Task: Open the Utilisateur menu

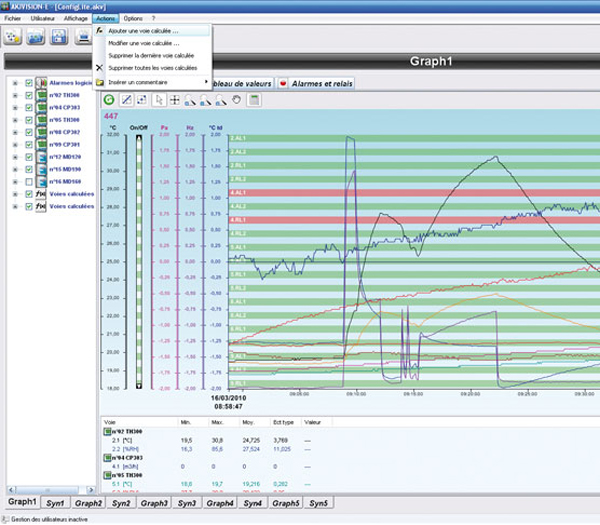Action: coord(42,18)
